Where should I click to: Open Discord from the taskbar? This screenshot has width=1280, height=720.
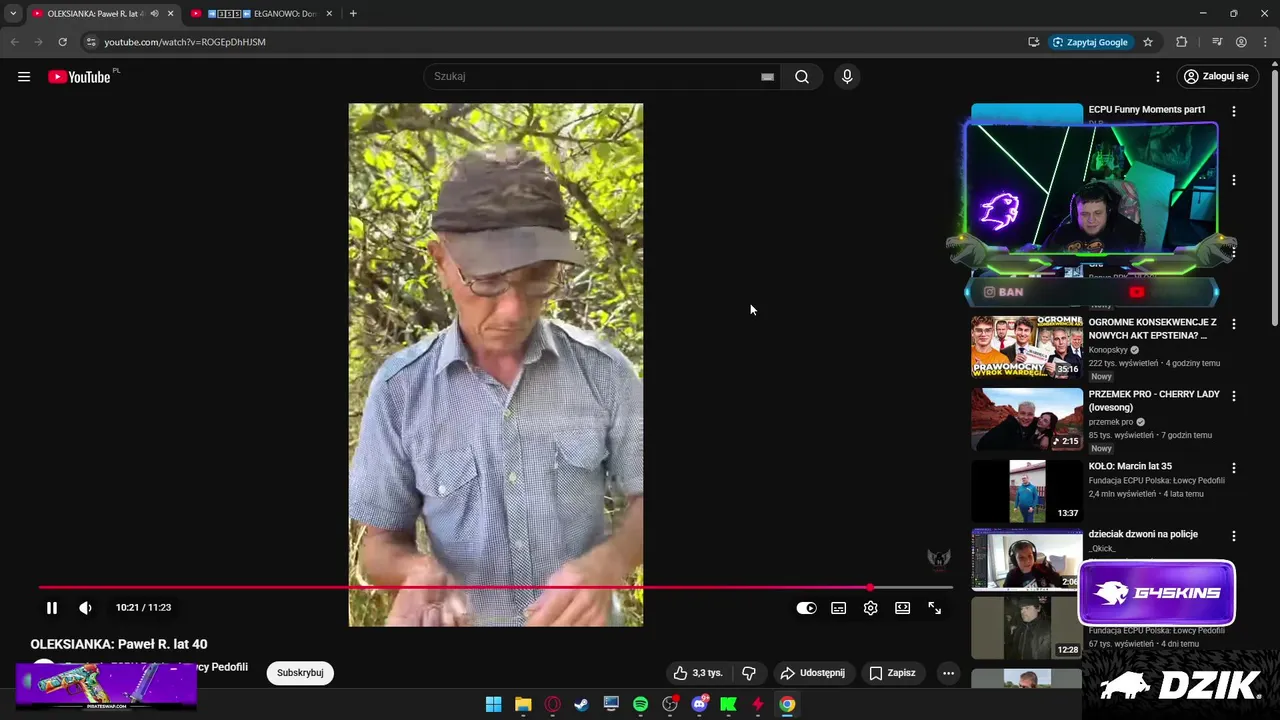(700, 704)
